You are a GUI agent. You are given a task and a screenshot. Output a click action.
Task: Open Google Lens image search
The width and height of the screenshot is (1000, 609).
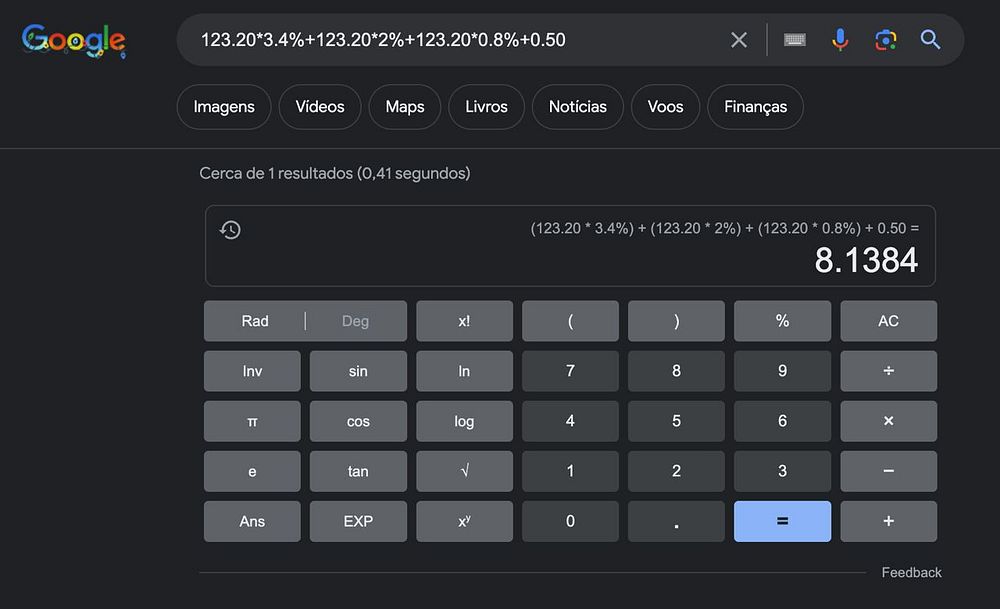click(885, 40)
